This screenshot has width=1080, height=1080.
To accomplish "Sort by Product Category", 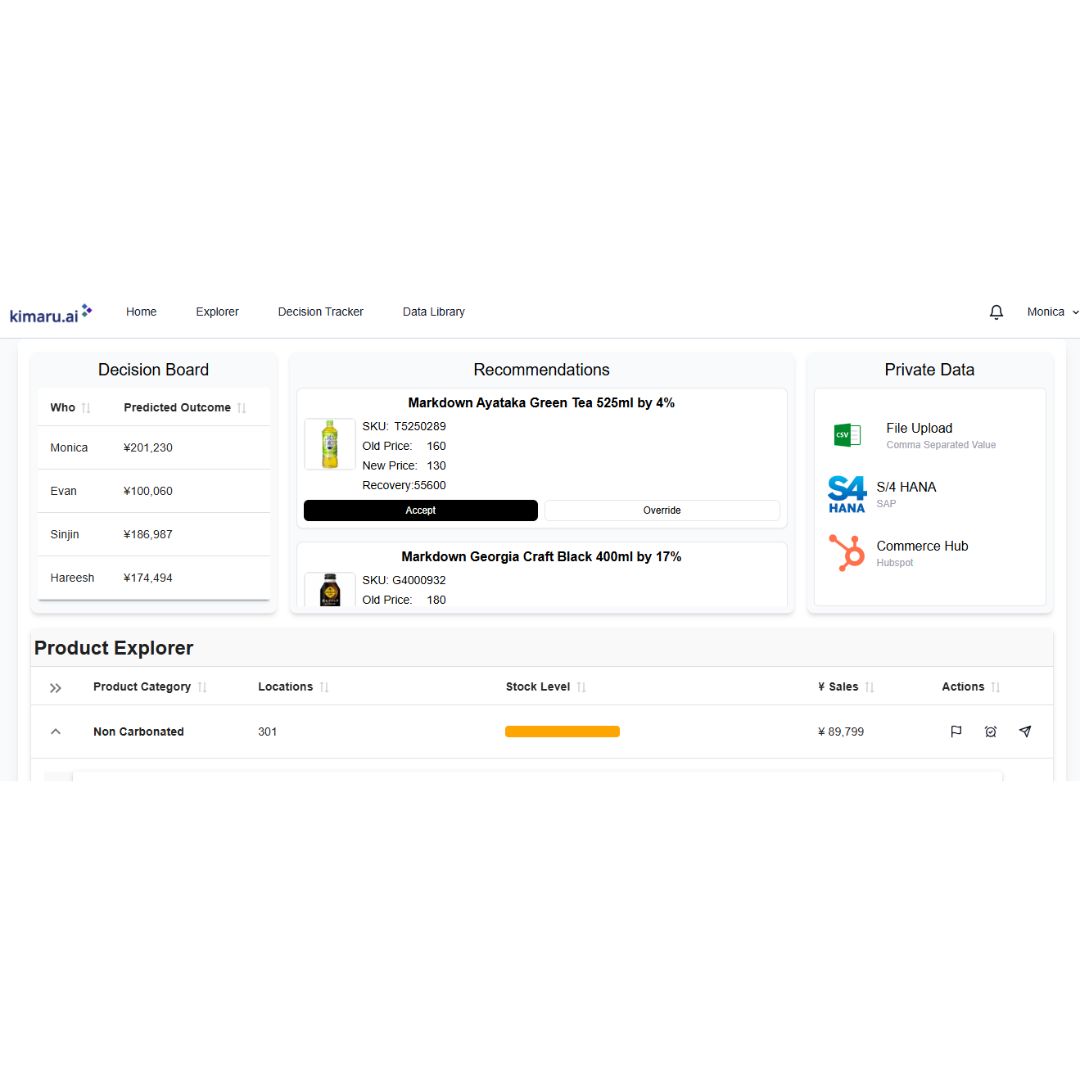I will coord(202,687).
